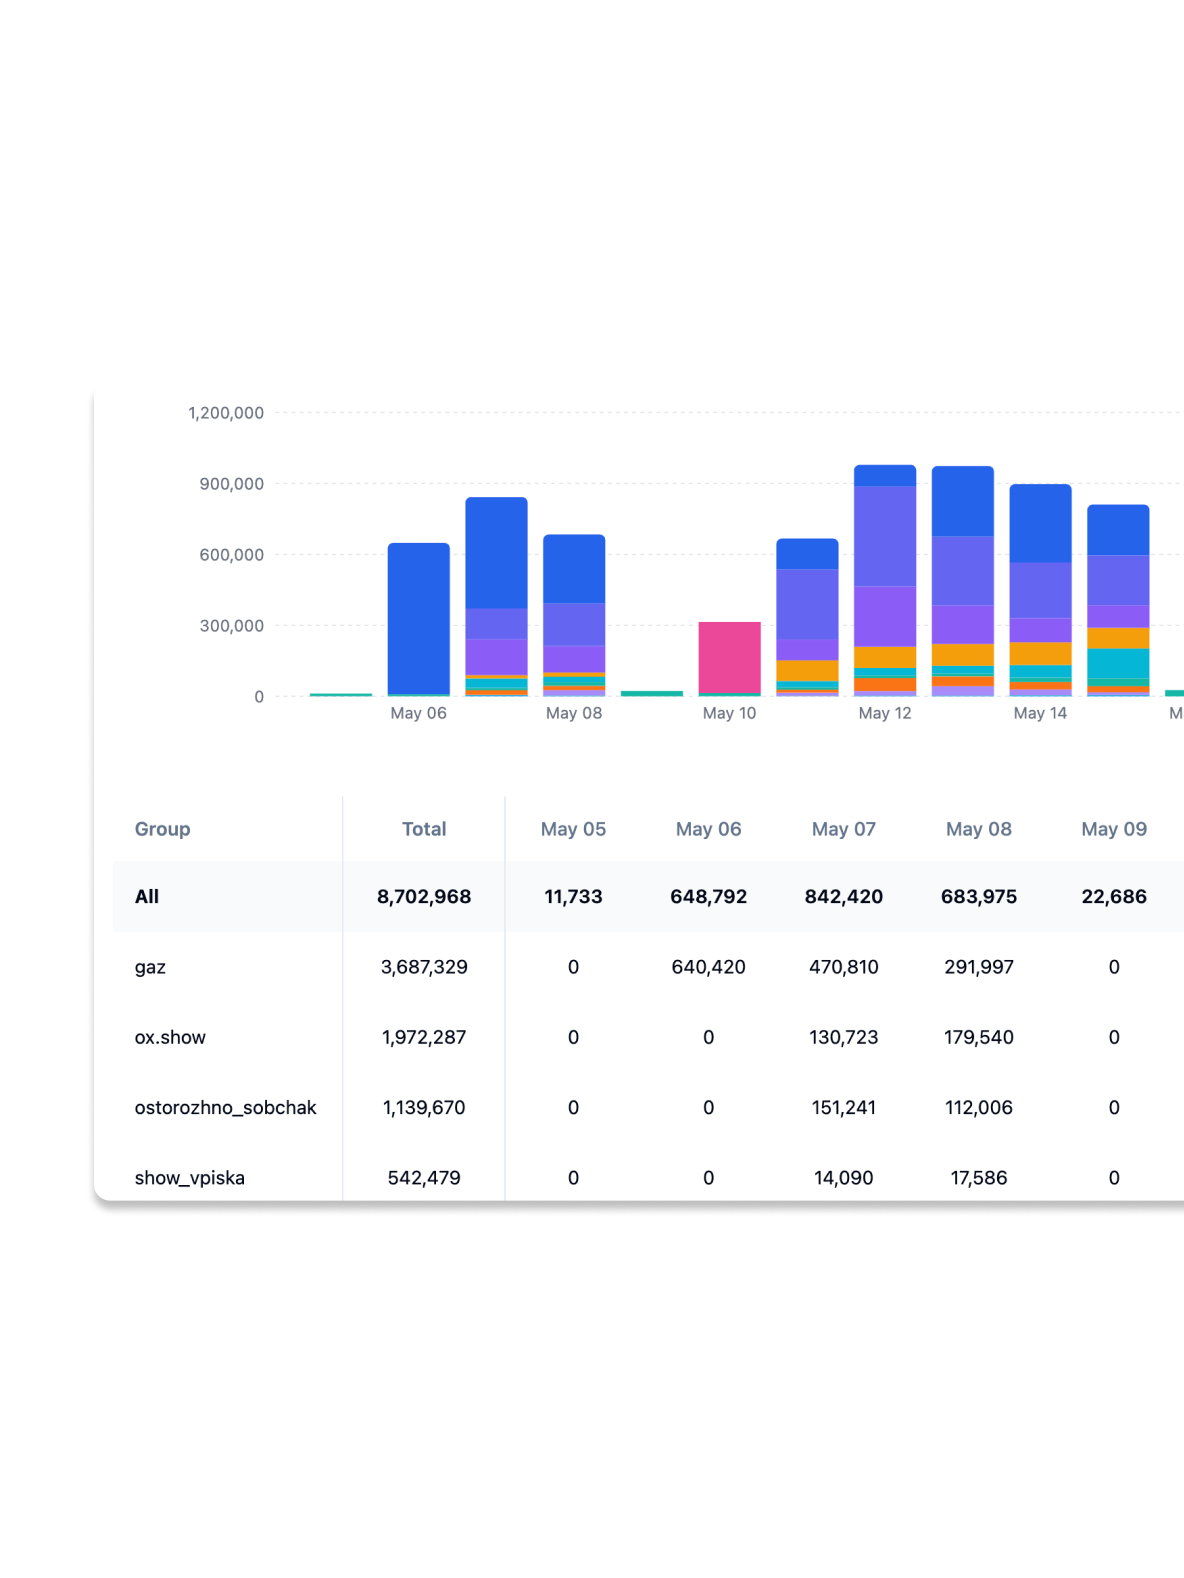1184x1578 pixels.
Task: Click the All May 05 value 11,733
Action: (x=573, y=897)
